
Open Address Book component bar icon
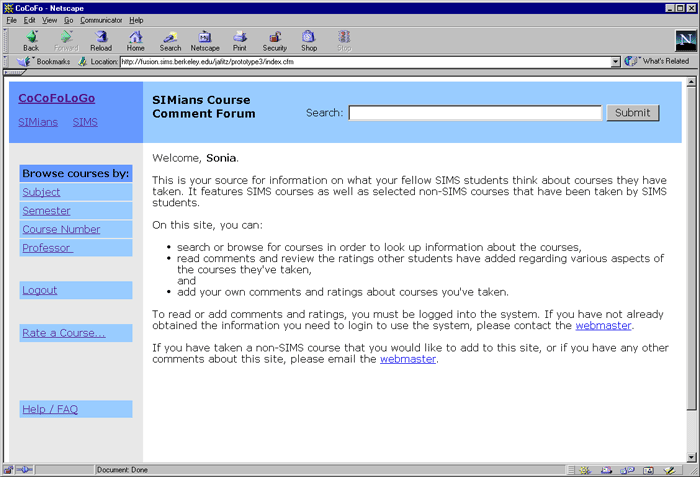[648, 470]
